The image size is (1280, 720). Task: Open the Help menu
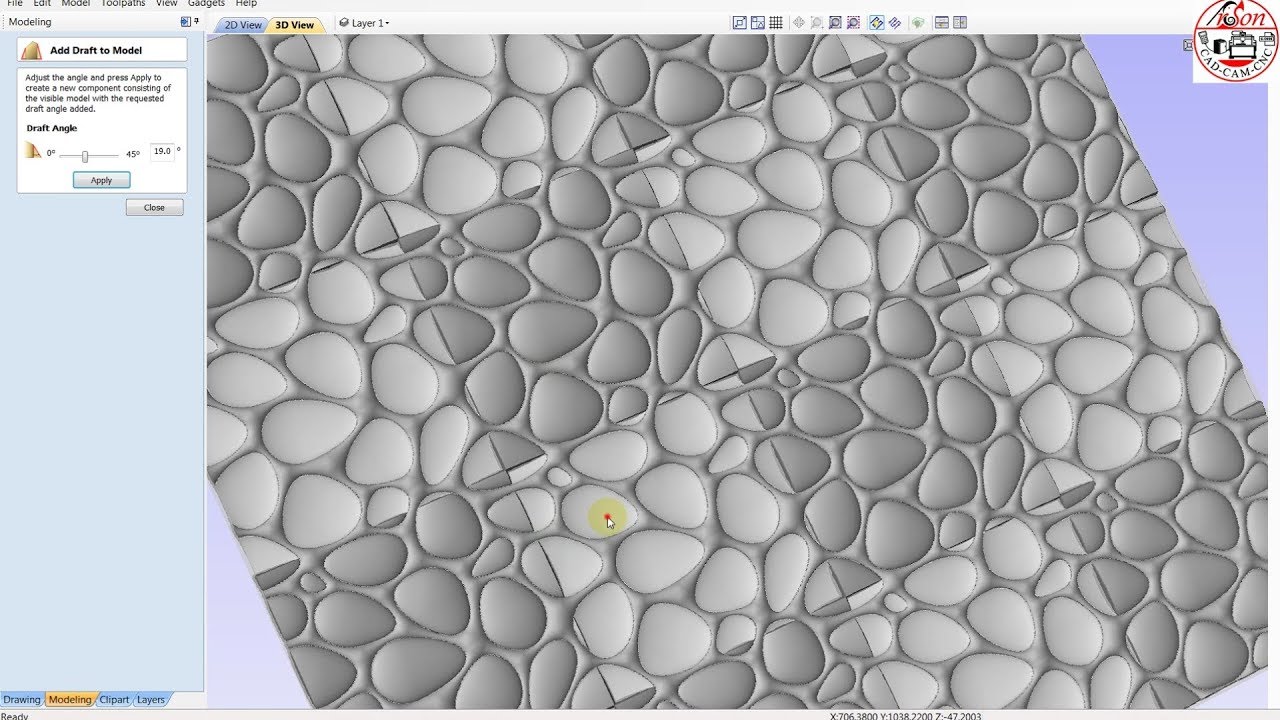[246, 4]
